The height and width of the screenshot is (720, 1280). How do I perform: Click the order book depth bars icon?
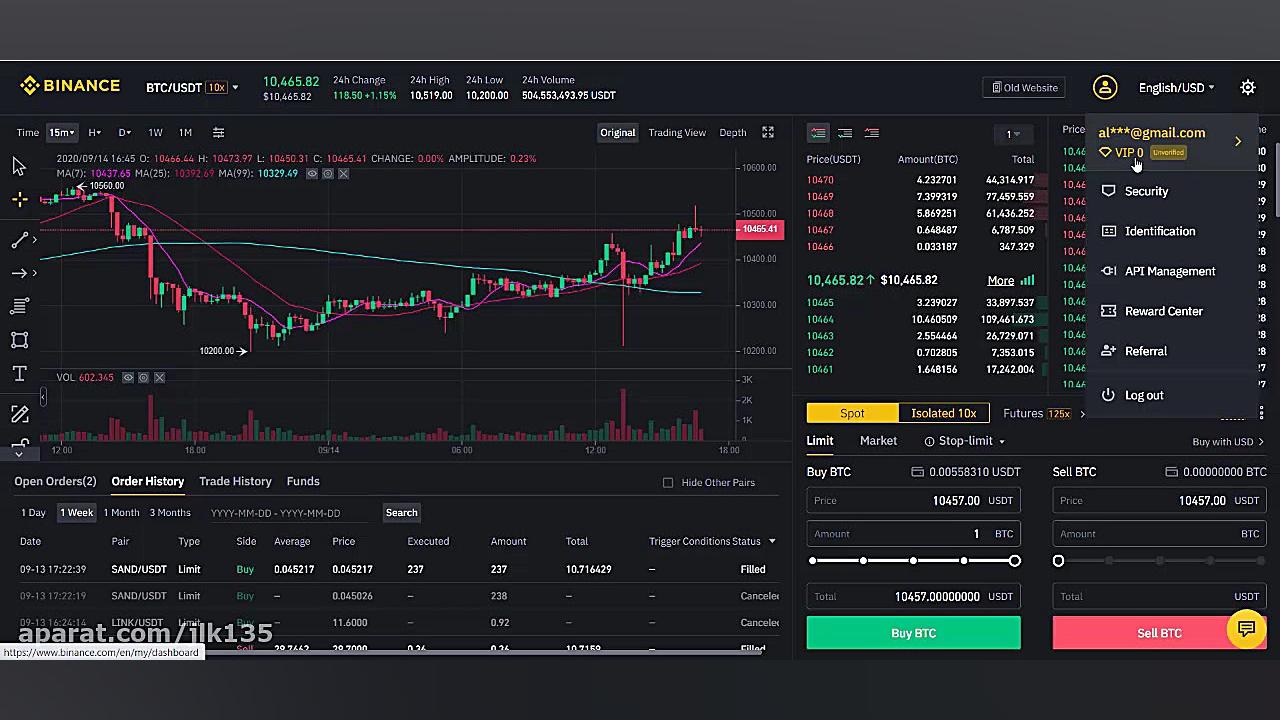1027,281
